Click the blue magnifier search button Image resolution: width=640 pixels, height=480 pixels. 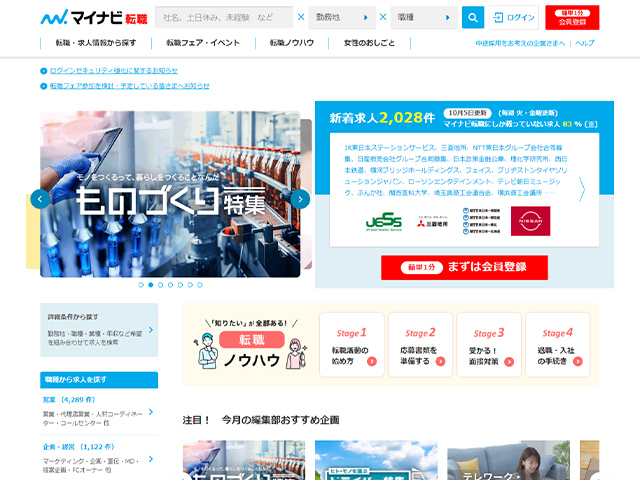[x=473, y=18]
